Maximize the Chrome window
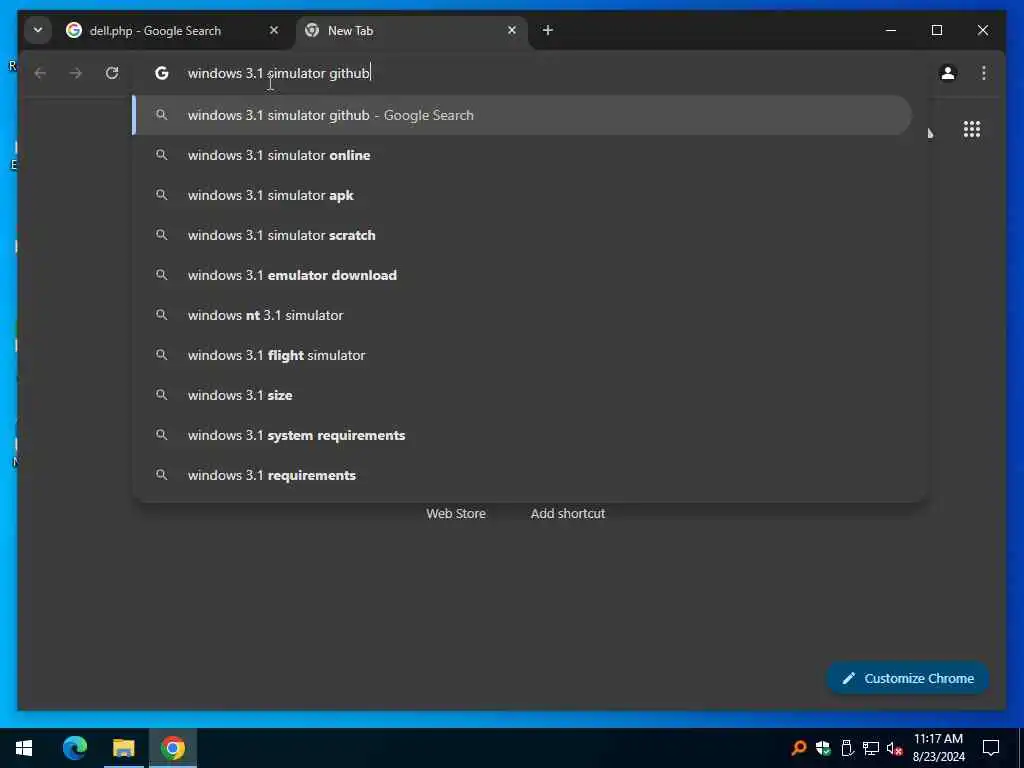Screen dimensions: 1024x768 point(936,30)
